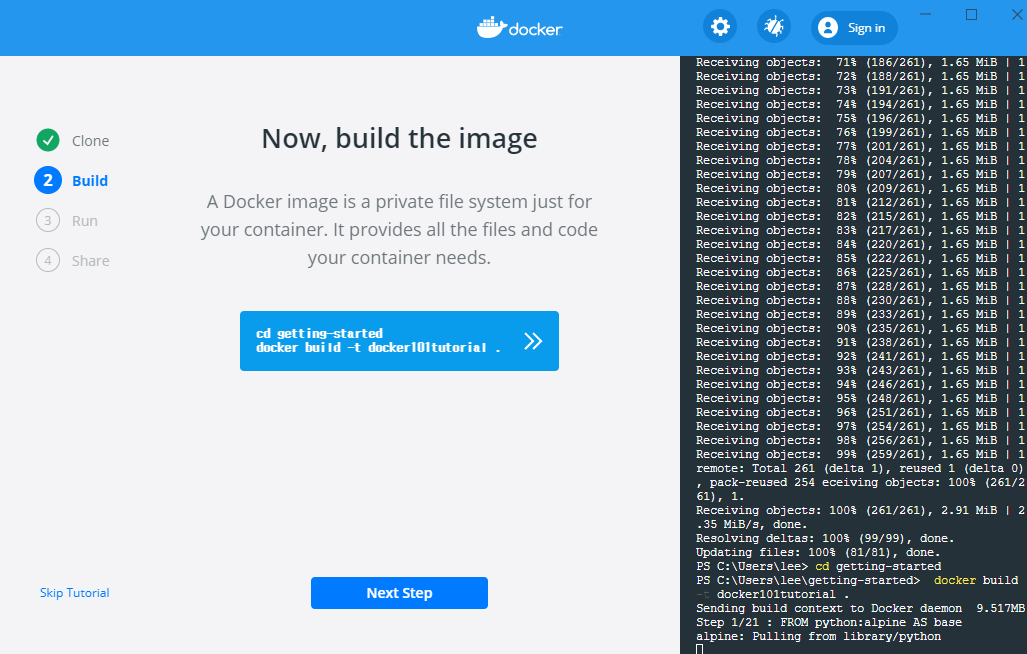This screenshot has height=654, width=1027.
Task: Select the Run step label
Action: coord(84,221)
